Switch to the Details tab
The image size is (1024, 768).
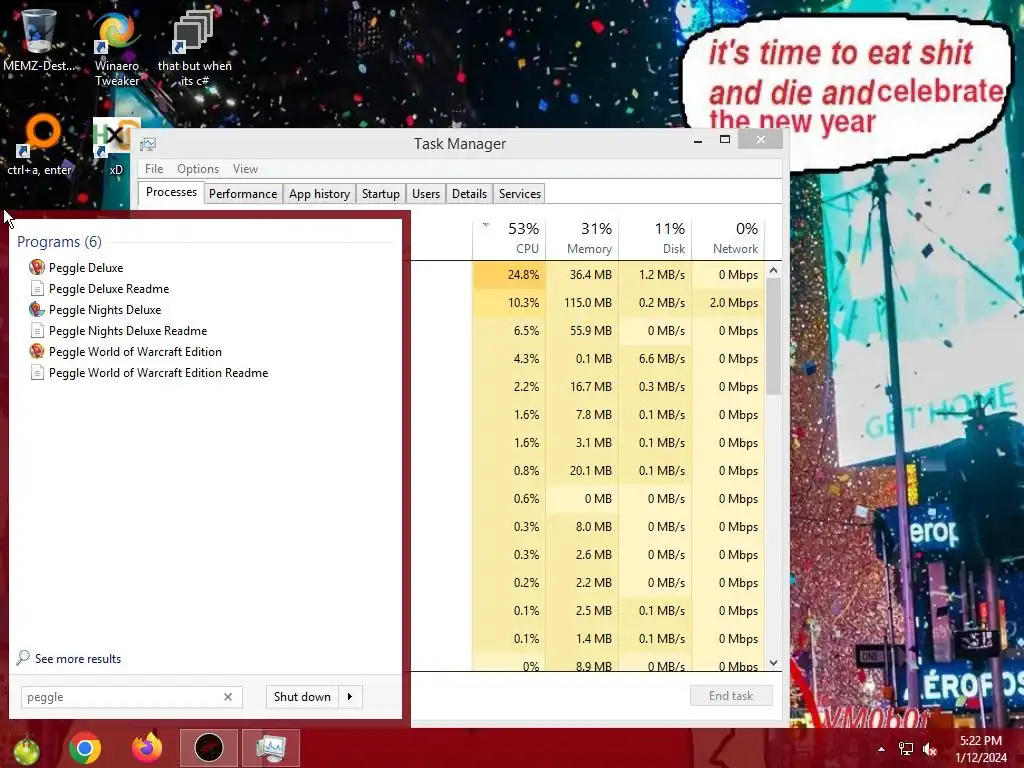click(470, 193)
